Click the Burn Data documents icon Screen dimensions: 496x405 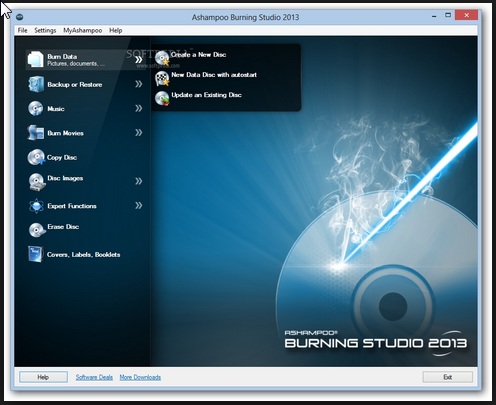tap(36, 59)
